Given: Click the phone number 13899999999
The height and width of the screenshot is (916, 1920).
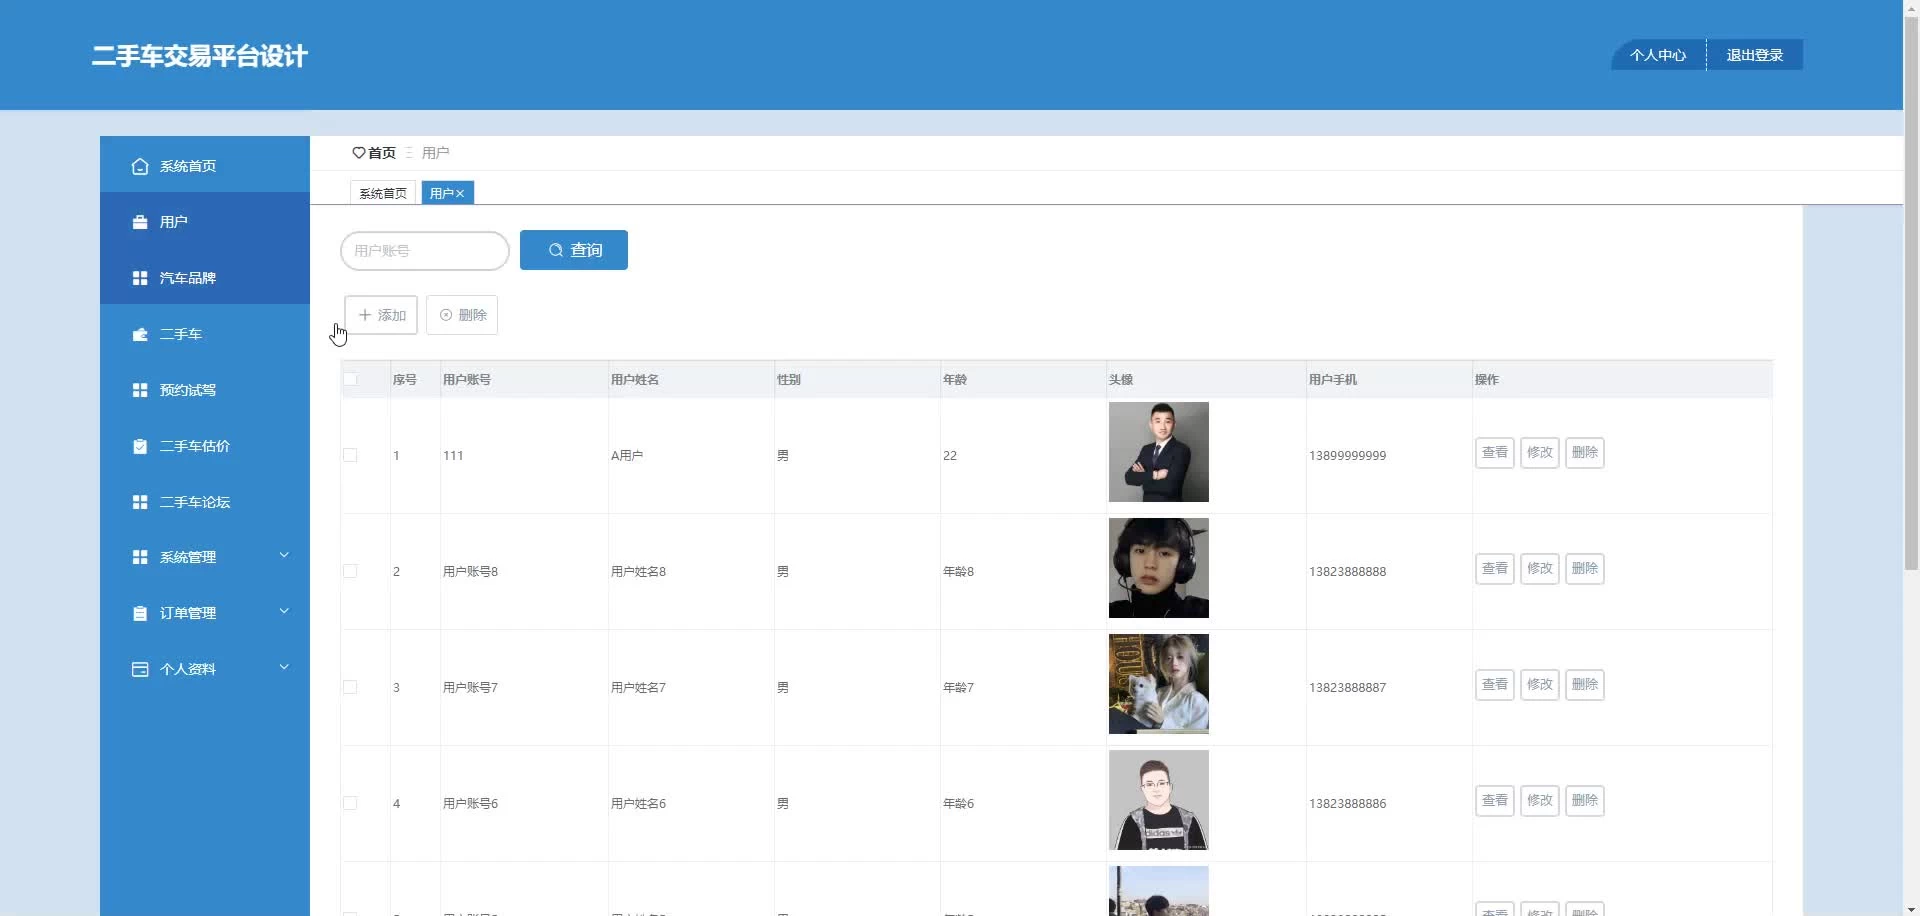Looking at the screenshot, I should 1348,456.
